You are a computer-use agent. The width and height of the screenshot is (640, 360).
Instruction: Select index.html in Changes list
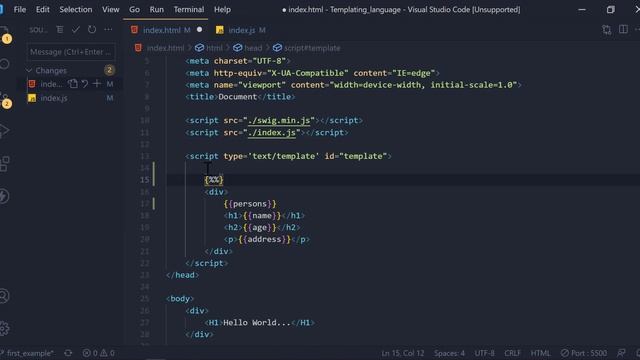(x=51, y=84)
